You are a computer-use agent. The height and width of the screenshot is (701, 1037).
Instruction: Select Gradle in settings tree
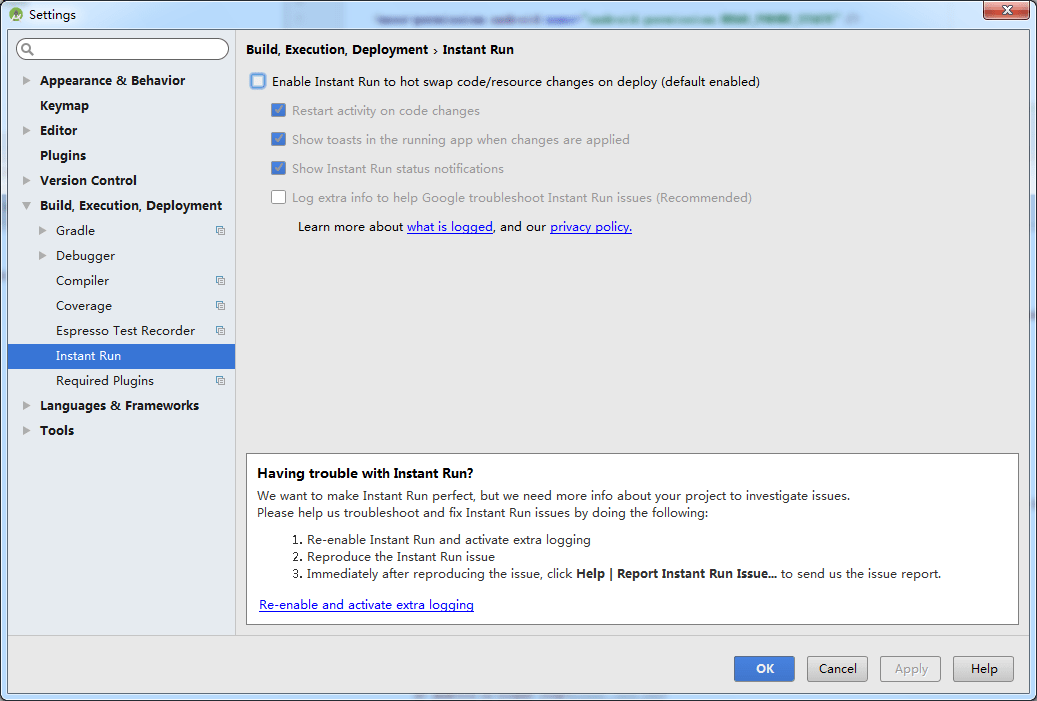(75, 231)
